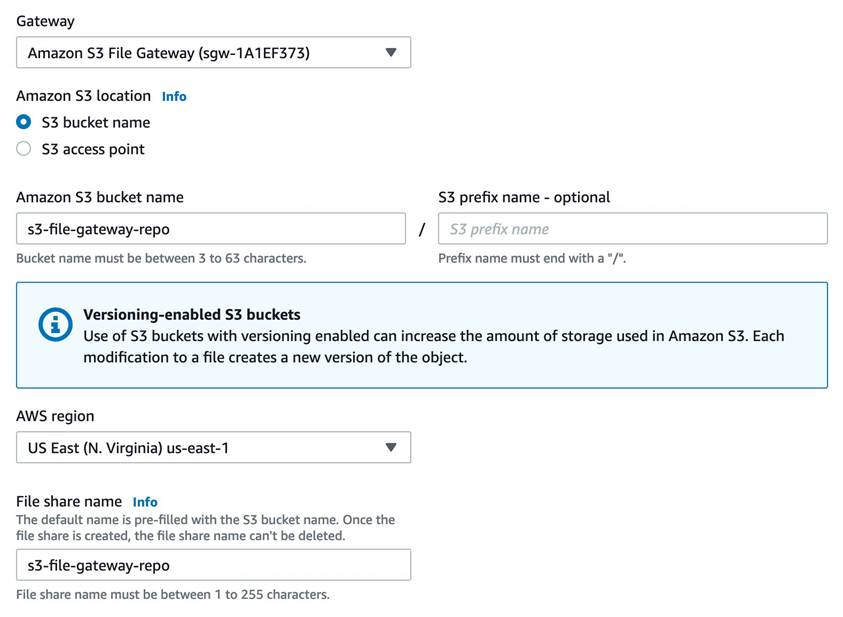Click the S3 prefix name optional field
This screenshot has width=843, height=617.
pos(633,228)
